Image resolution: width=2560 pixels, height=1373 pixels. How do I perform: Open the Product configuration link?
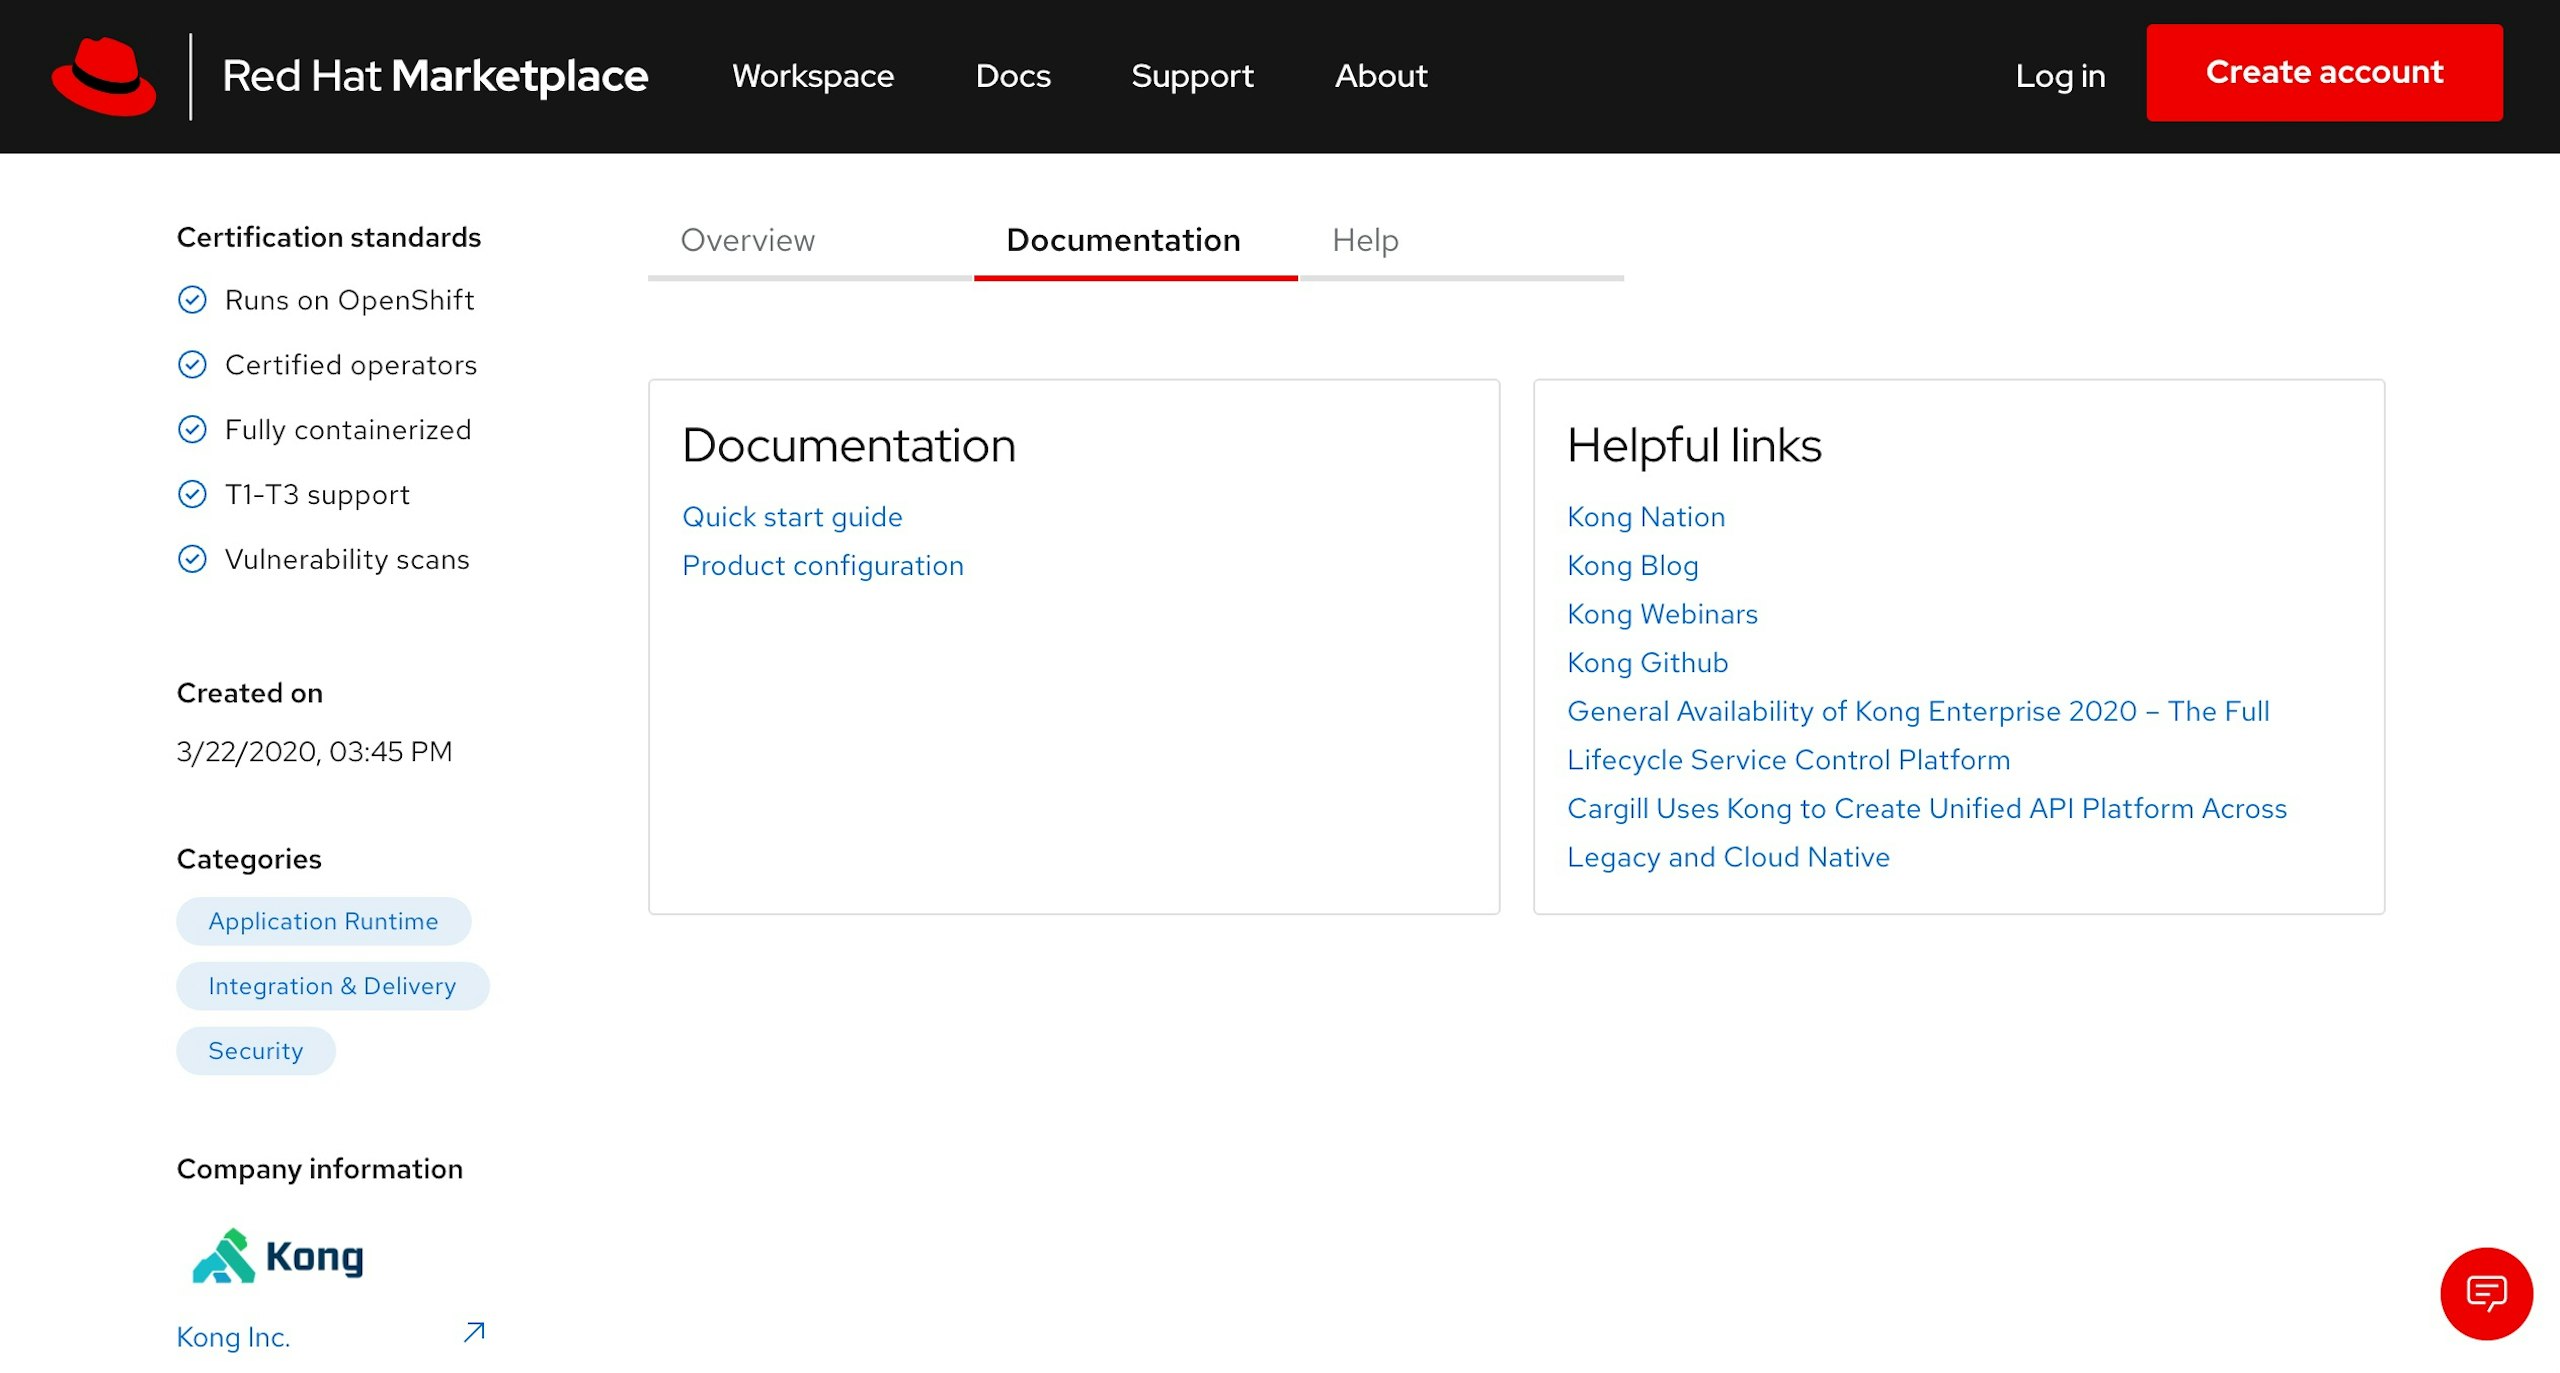(822, 566)
